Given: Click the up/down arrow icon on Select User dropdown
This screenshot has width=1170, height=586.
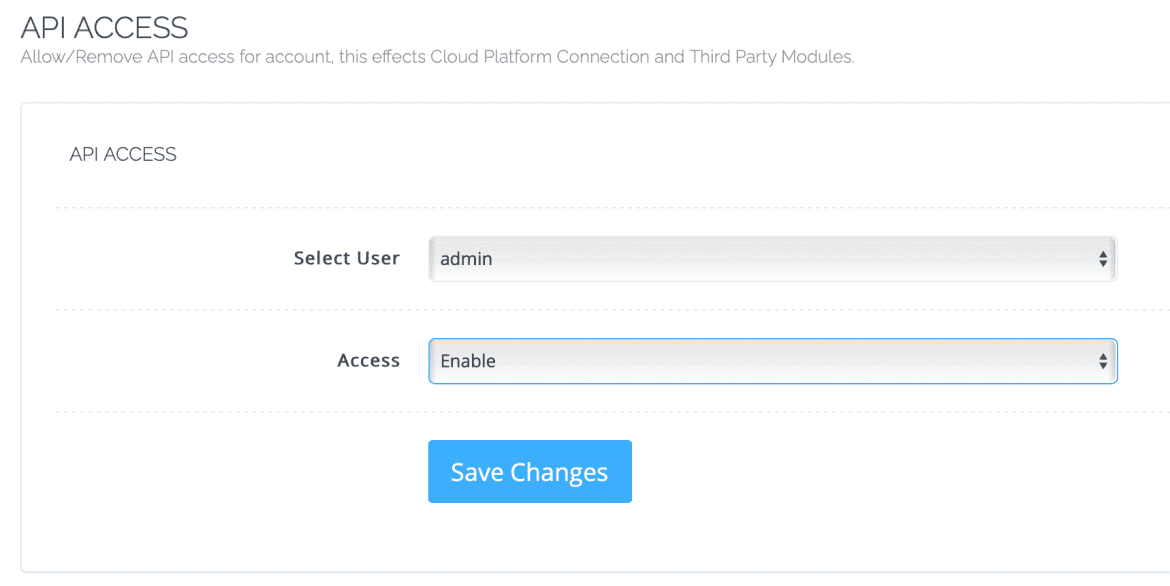Looking at the screenshot, I should [1102, 258].
